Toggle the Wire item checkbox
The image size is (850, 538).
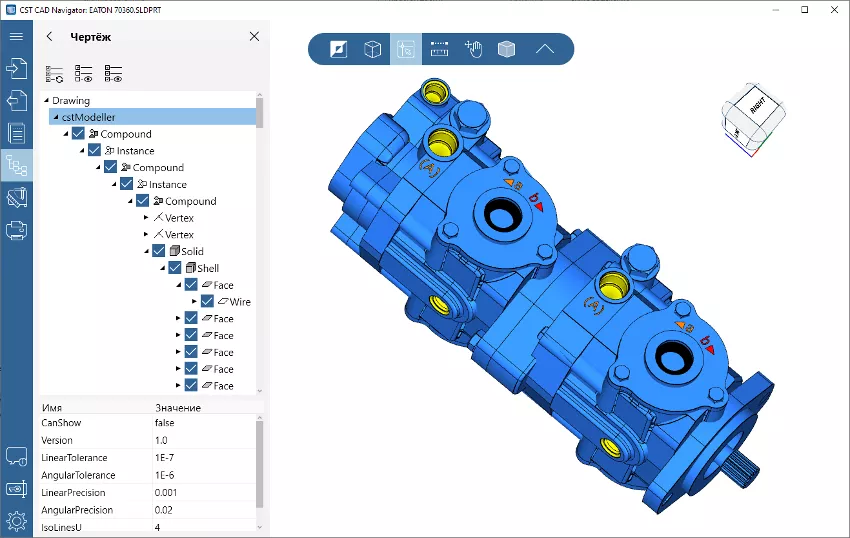point(208,301)
